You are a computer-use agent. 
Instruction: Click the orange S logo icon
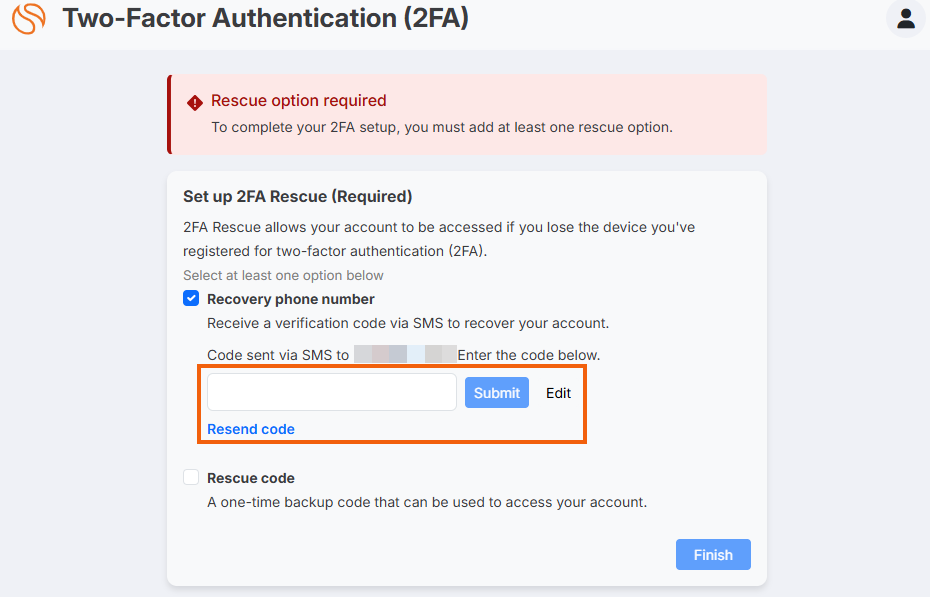[28, 18]
